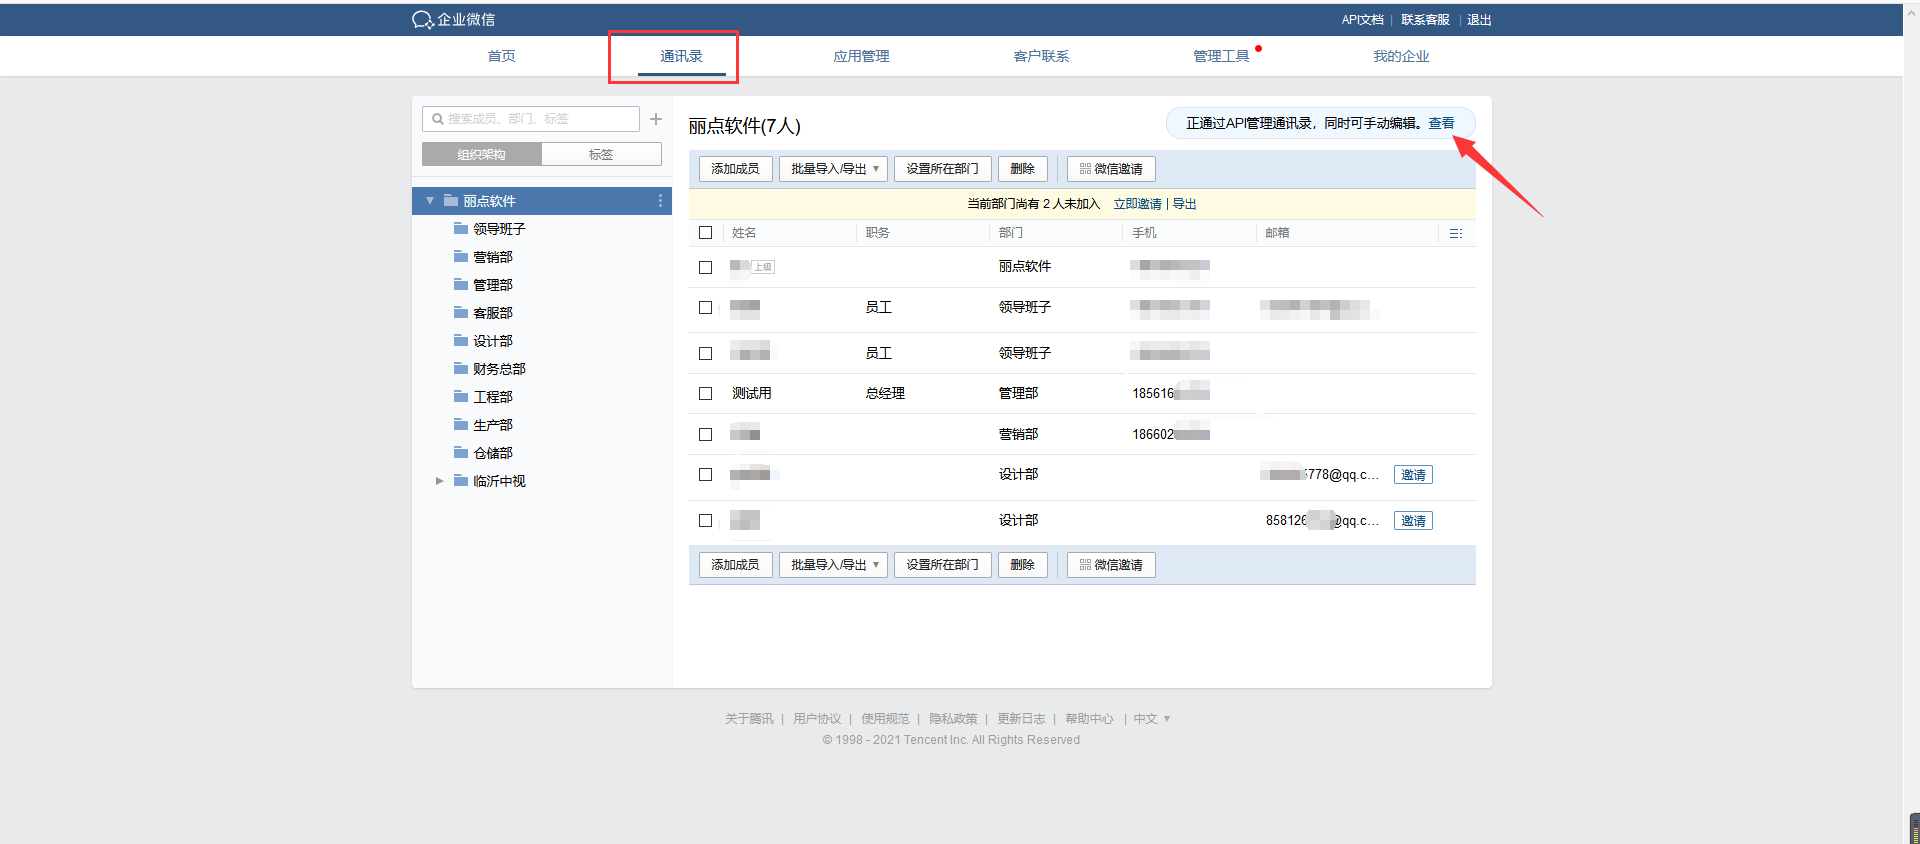Click the bottom 设置所在部门 button
Screen dimensions: 1920x844
click(x=942, y=565)
